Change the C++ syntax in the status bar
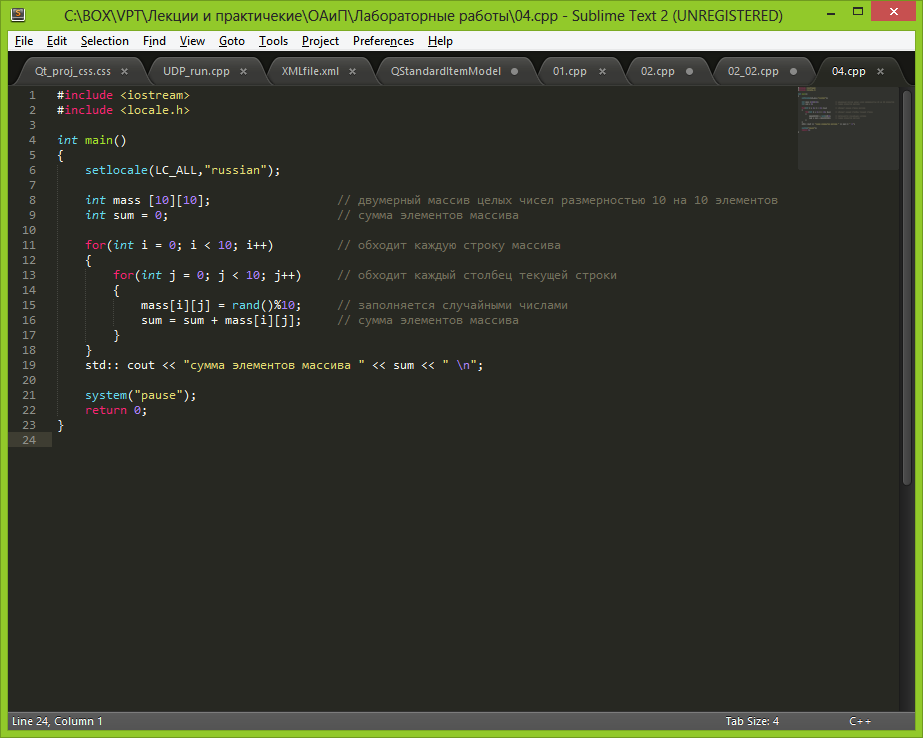The height and width of the screenshot is (738, 923). [x=859, y=721]
